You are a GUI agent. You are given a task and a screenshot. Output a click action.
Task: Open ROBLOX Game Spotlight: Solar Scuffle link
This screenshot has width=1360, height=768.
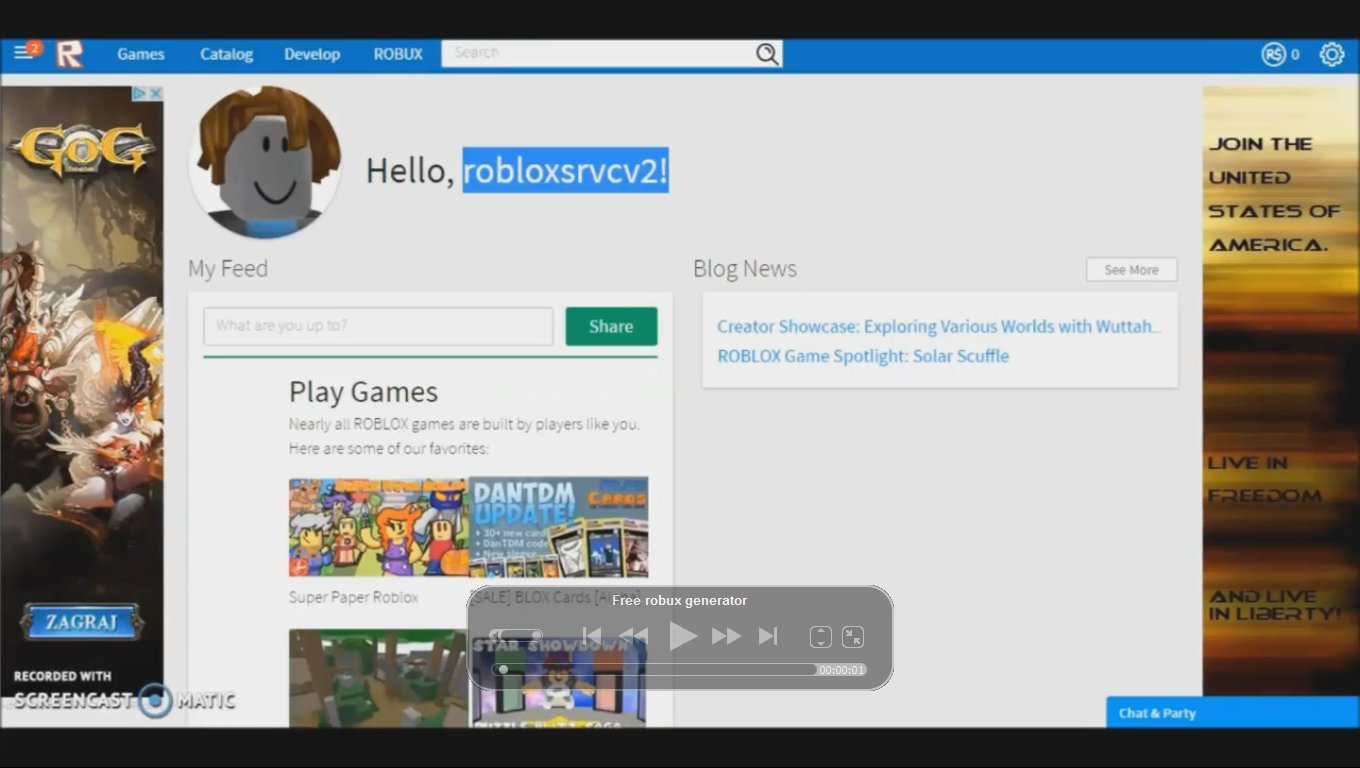tap(863, 356)
